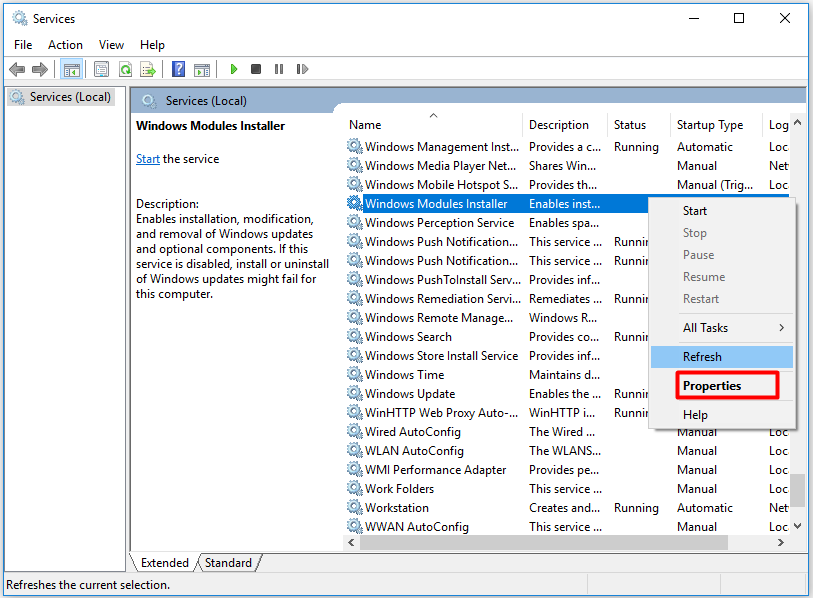
Task: Toggle the Show/Hide Action Pane toolbar icon
Action: pyautogui.click(x=202, y=69)
